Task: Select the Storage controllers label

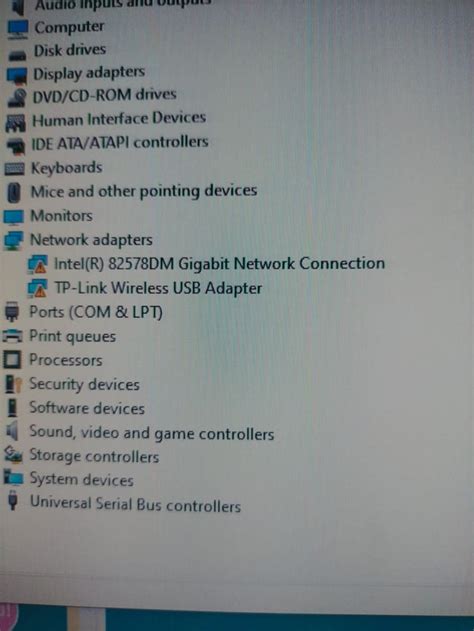Action: (x=94, y=456)
